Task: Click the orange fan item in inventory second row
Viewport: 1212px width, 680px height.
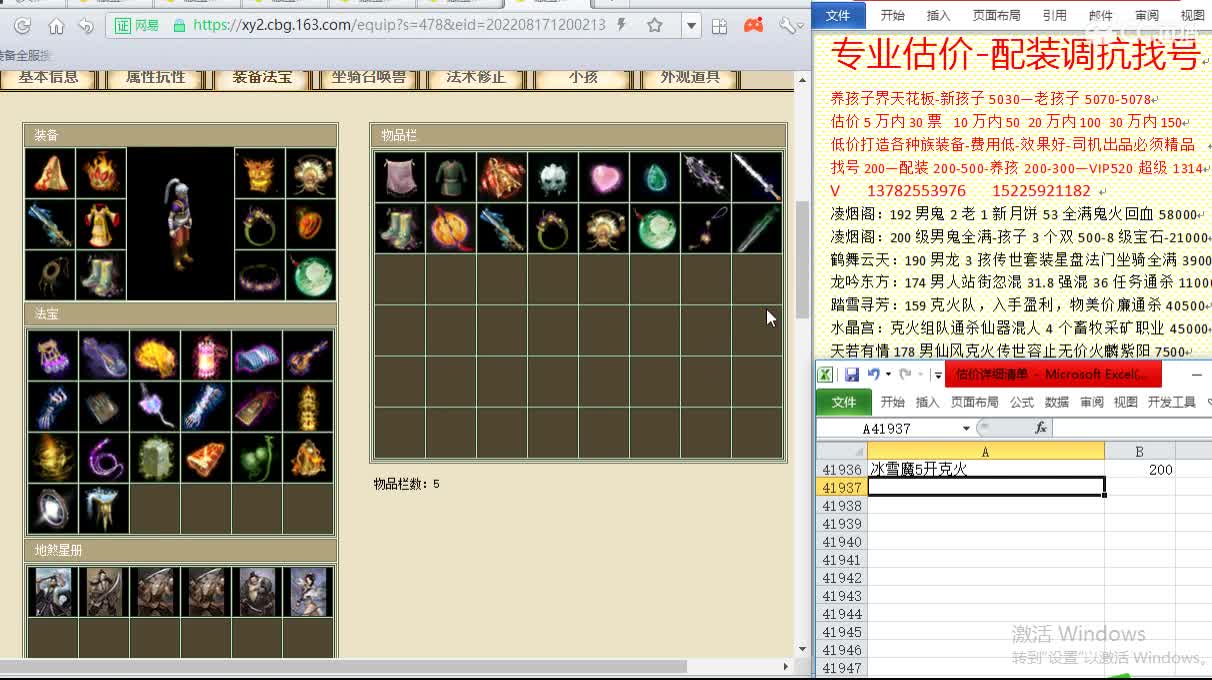Action: click(x=451, y=228)
